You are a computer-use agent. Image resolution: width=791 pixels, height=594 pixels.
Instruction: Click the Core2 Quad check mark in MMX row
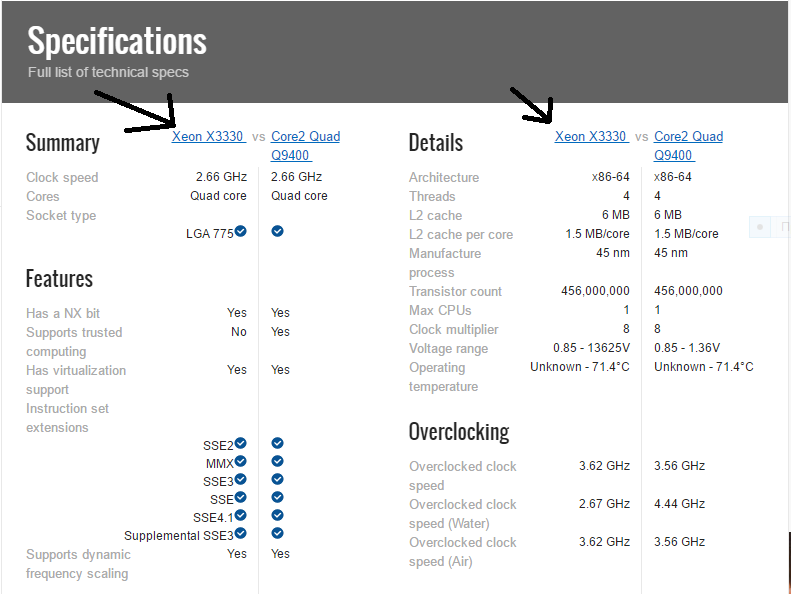point(277,461)
